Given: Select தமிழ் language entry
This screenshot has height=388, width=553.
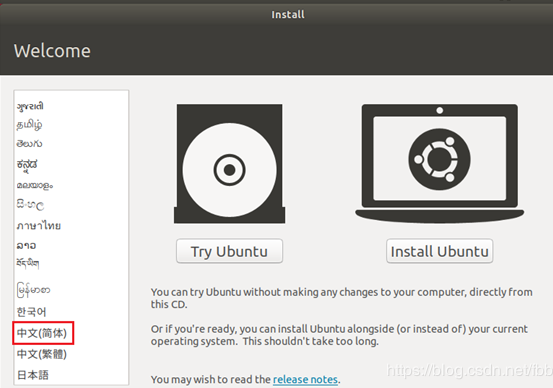Looking at the screenshot, I should pyautogui.click(x=29, y=125).
